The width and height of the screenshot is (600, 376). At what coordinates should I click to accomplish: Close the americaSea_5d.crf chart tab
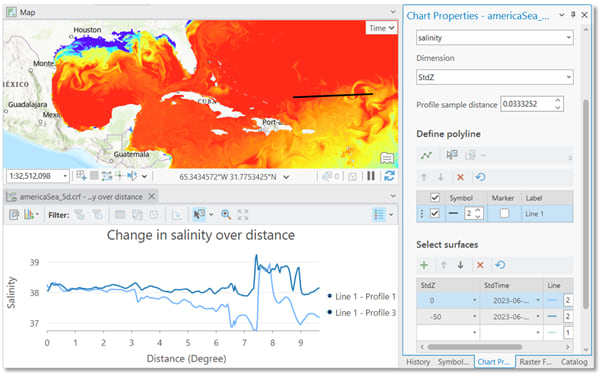[x=152, y=196]
